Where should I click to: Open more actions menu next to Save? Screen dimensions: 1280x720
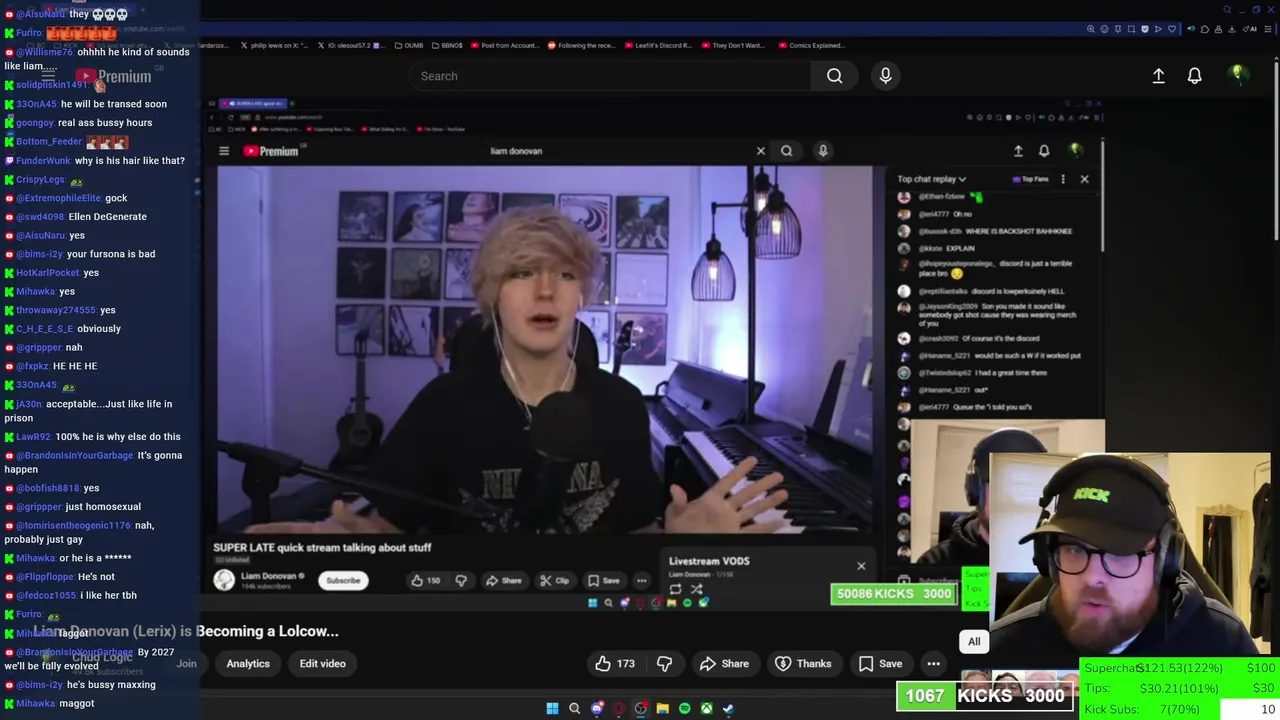(x=933, y=664)
